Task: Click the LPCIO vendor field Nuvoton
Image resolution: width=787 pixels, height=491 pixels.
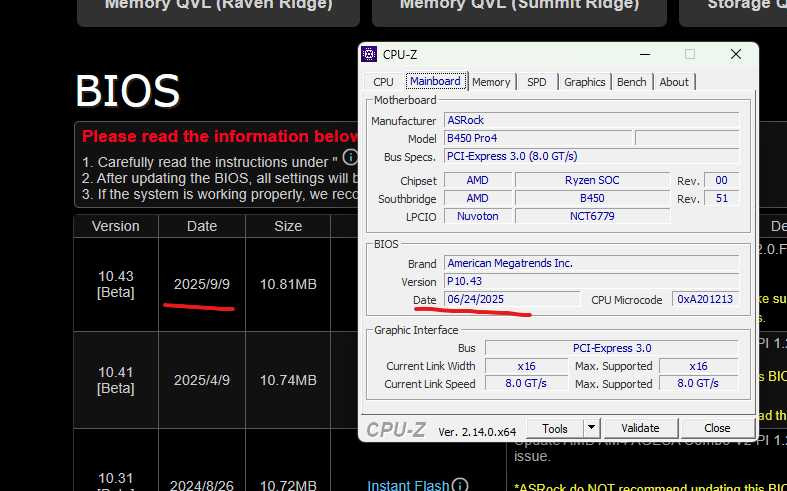Action: tap(478, 216)
